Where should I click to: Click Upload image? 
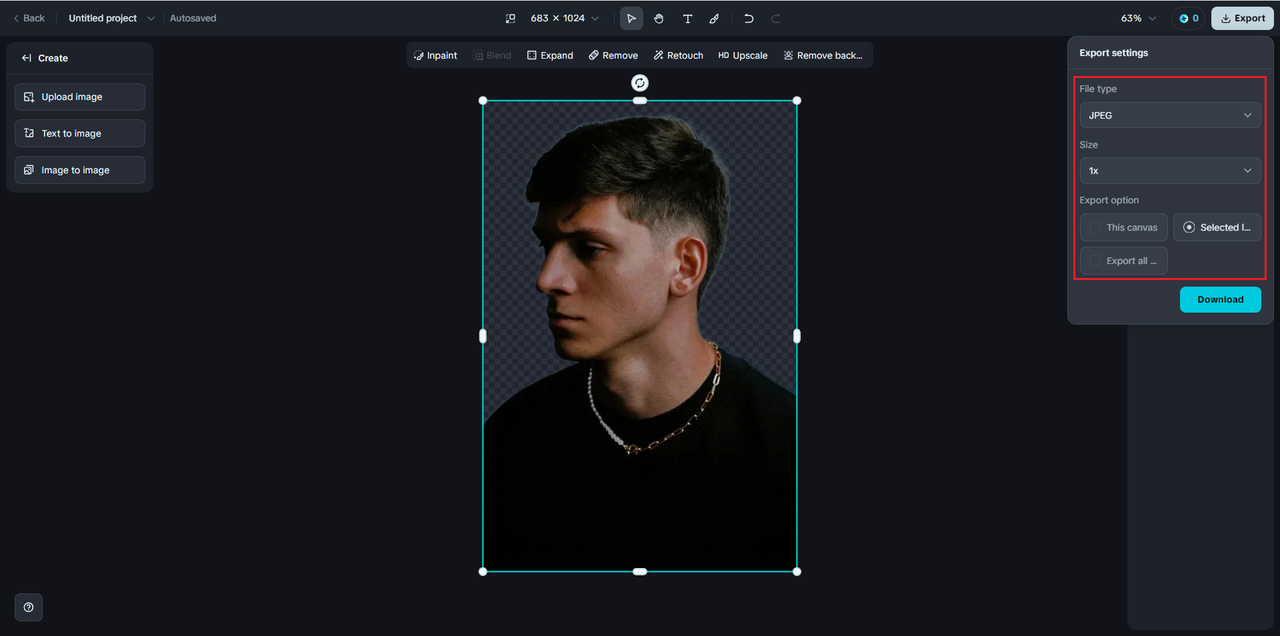tap(80, 97)
